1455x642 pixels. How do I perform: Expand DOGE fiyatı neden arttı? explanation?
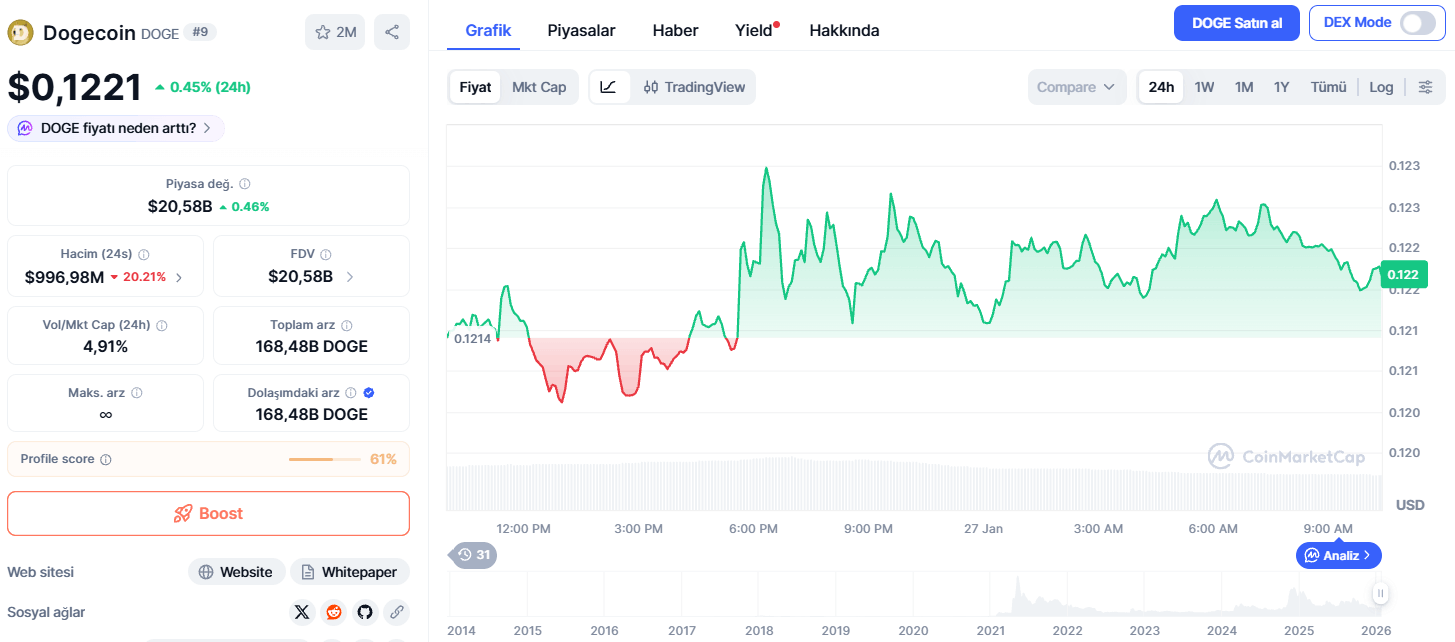116,128
